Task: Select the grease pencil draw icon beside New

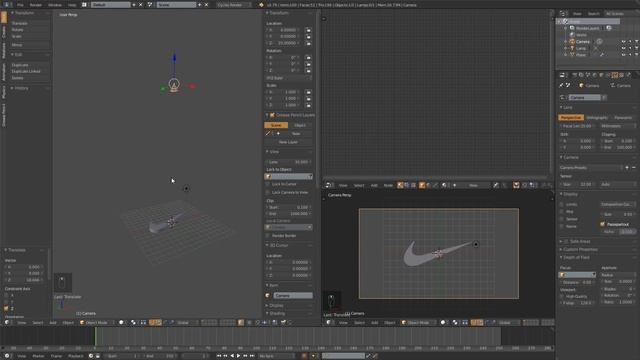Action: pyautogui.click(x=268, y=133)
